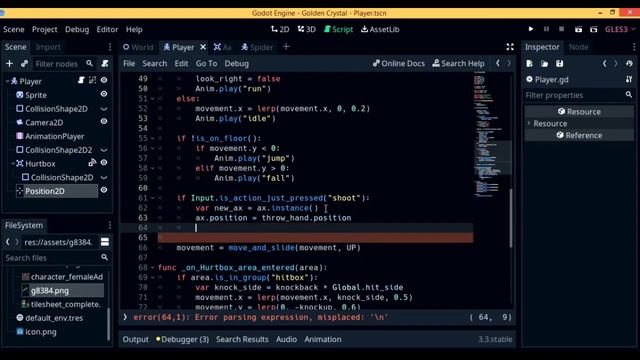640x360 pixels.
Task: Switch to the Node dock tab
Action: [578, 47]
